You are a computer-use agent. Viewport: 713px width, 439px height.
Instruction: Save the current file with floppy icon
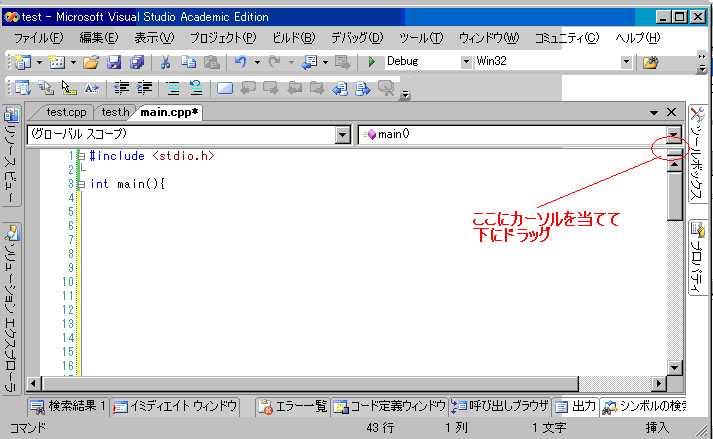point(113,62)
